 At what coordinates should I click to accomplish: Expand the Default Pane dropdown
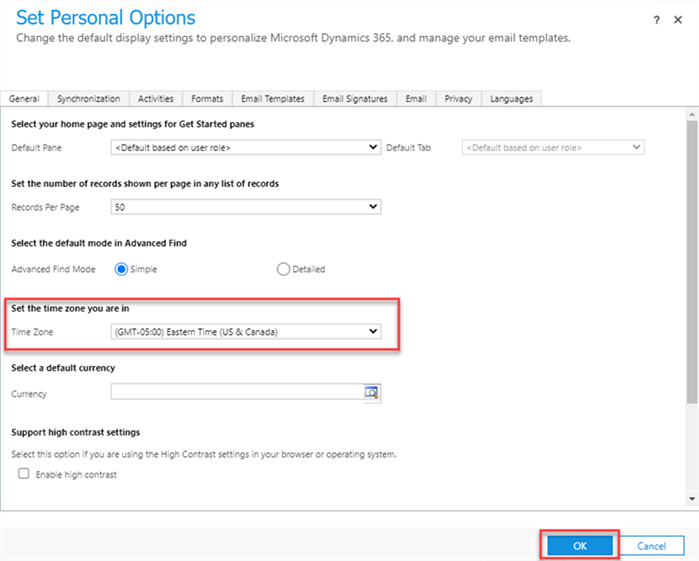pos(246,147)
